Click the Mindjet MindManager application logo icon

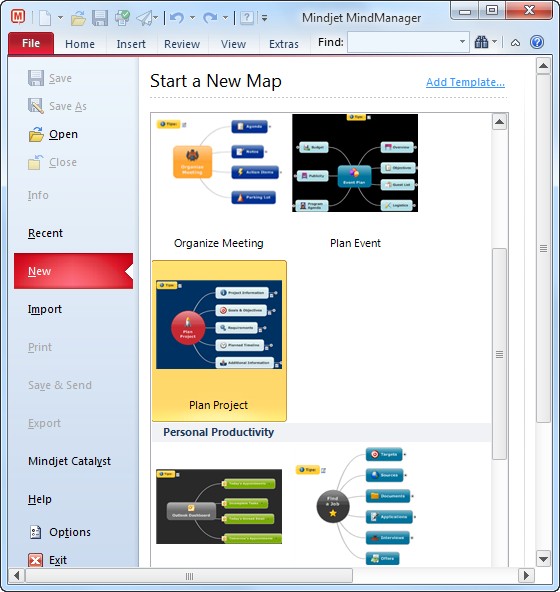pos(18,17)
